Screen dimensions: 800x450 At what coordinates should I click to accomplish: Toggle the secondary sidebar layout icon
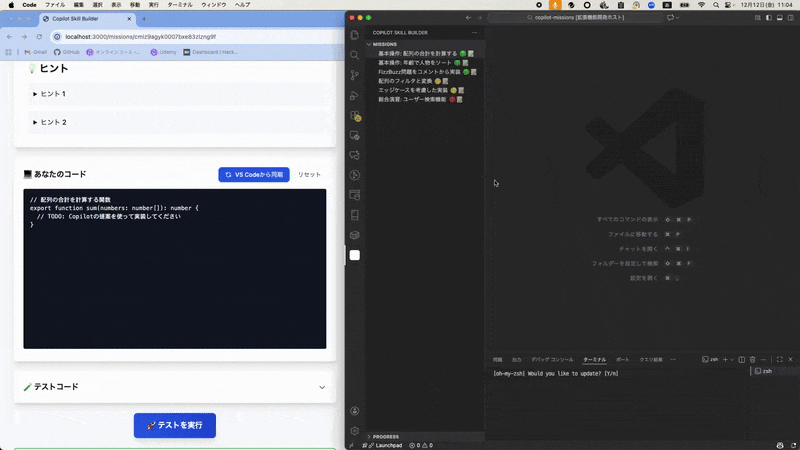point(790,17)
